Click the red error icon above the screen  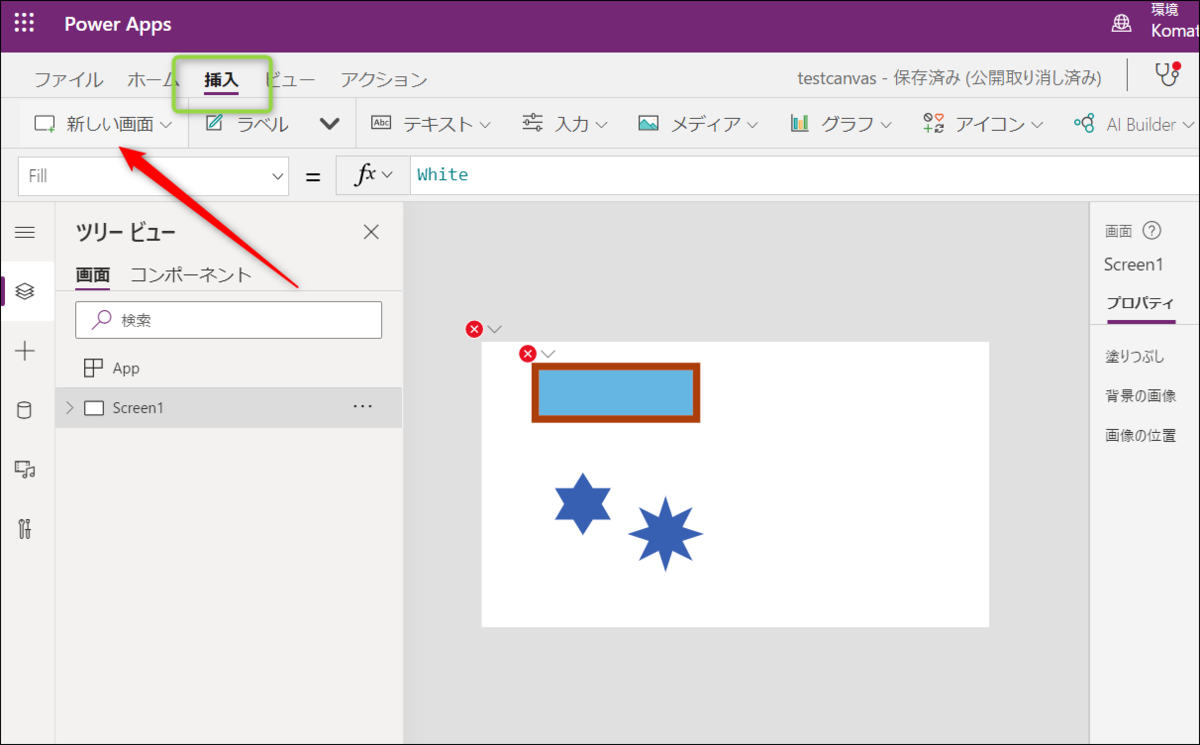(475, 329)
